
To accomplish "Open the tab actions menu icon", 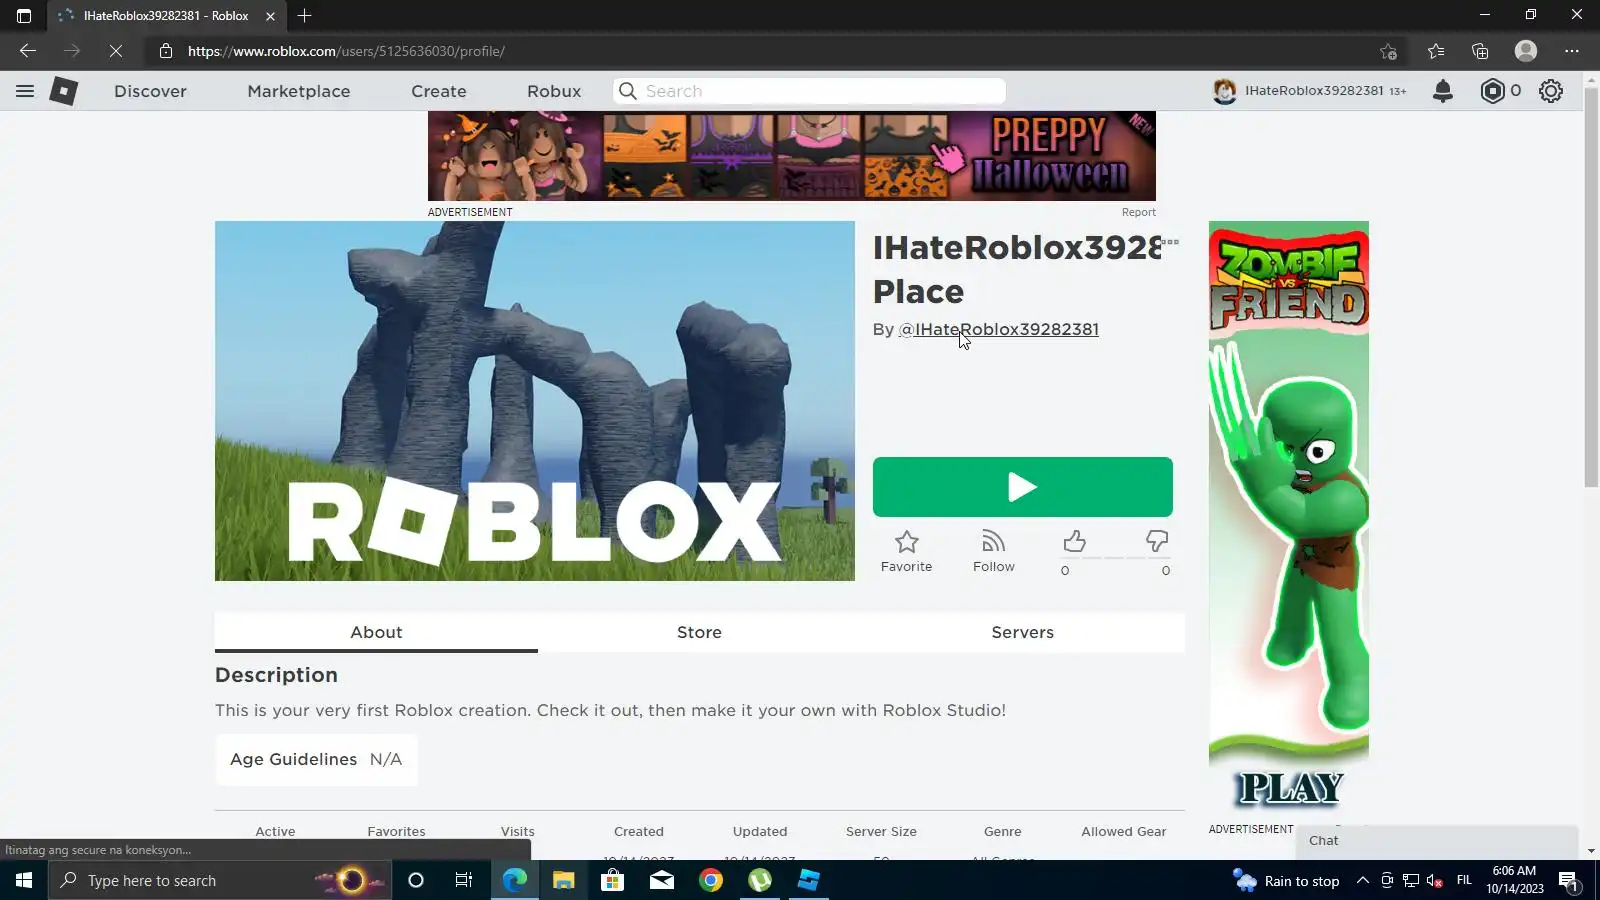I will point(24,15).
